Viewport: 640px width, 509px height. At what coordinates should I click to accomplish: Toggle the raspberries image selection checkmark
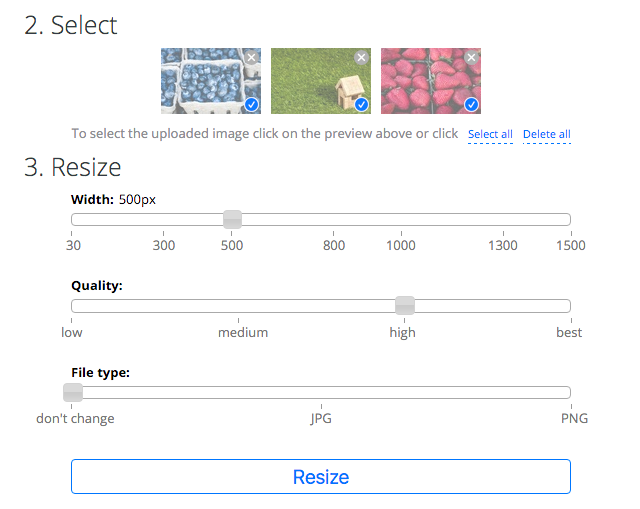tap(471, 104)
